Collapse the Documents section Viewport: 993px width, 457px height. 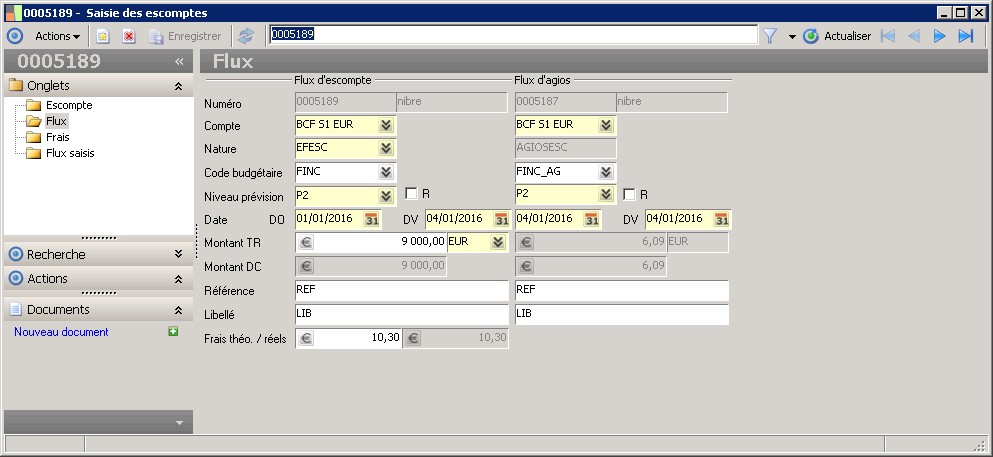[179, 310]
